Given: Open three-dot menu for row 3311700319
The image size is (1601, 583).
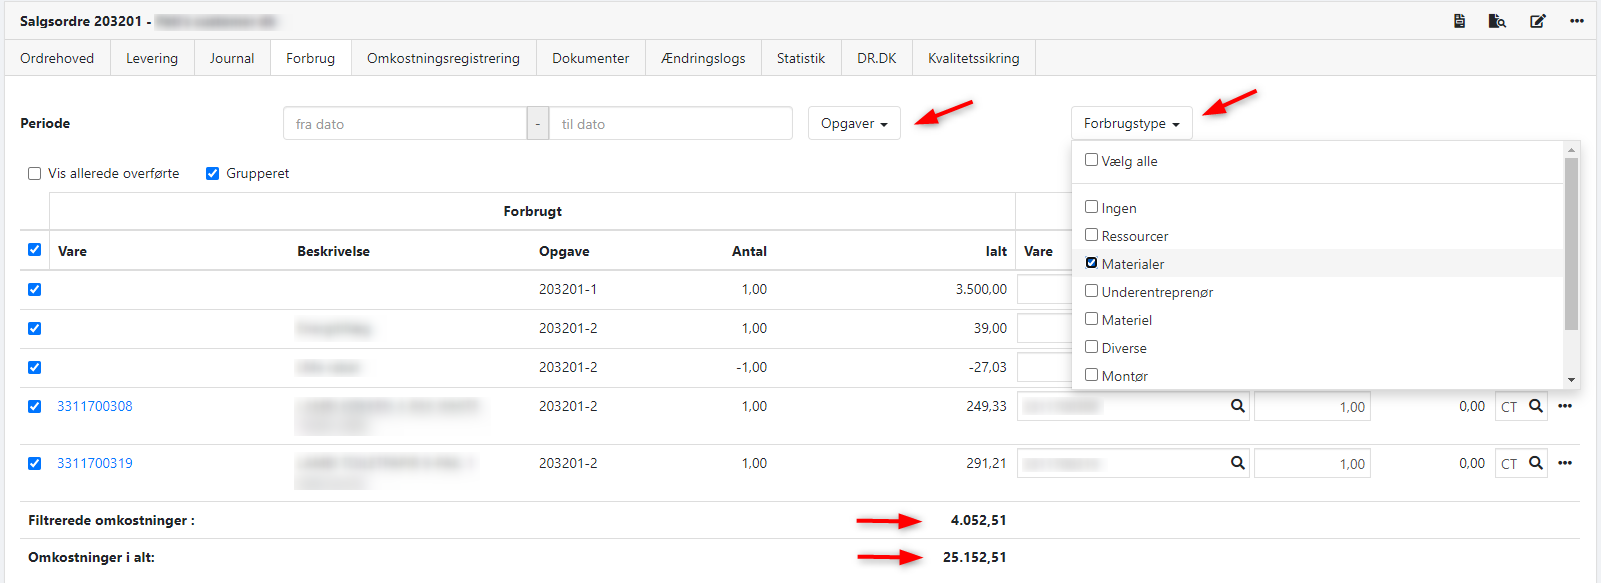Looking at the screenshot, I should pyautogui.click(x=1565, y=463).
